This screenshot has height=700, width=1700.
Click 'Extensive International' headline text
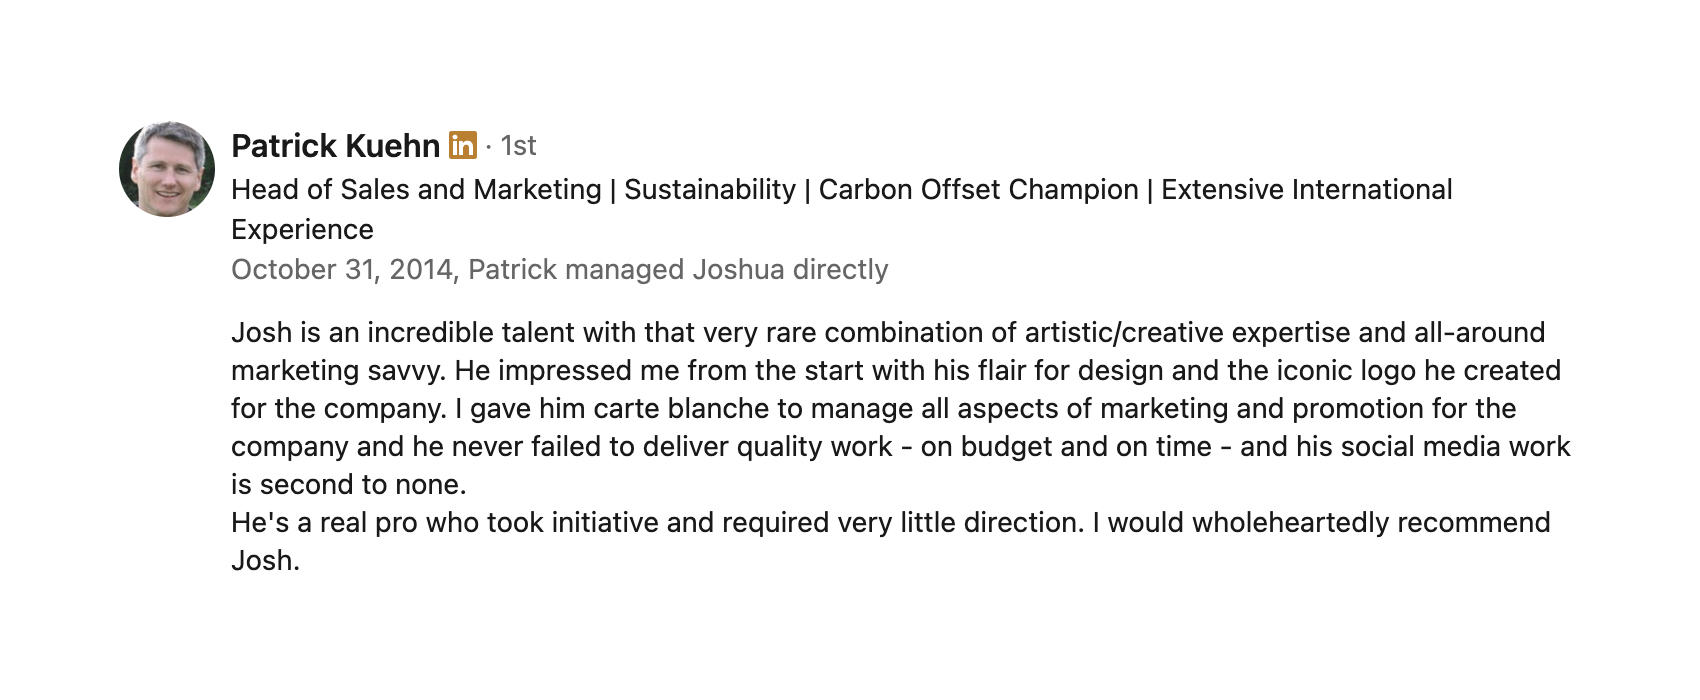point(1306,190)
